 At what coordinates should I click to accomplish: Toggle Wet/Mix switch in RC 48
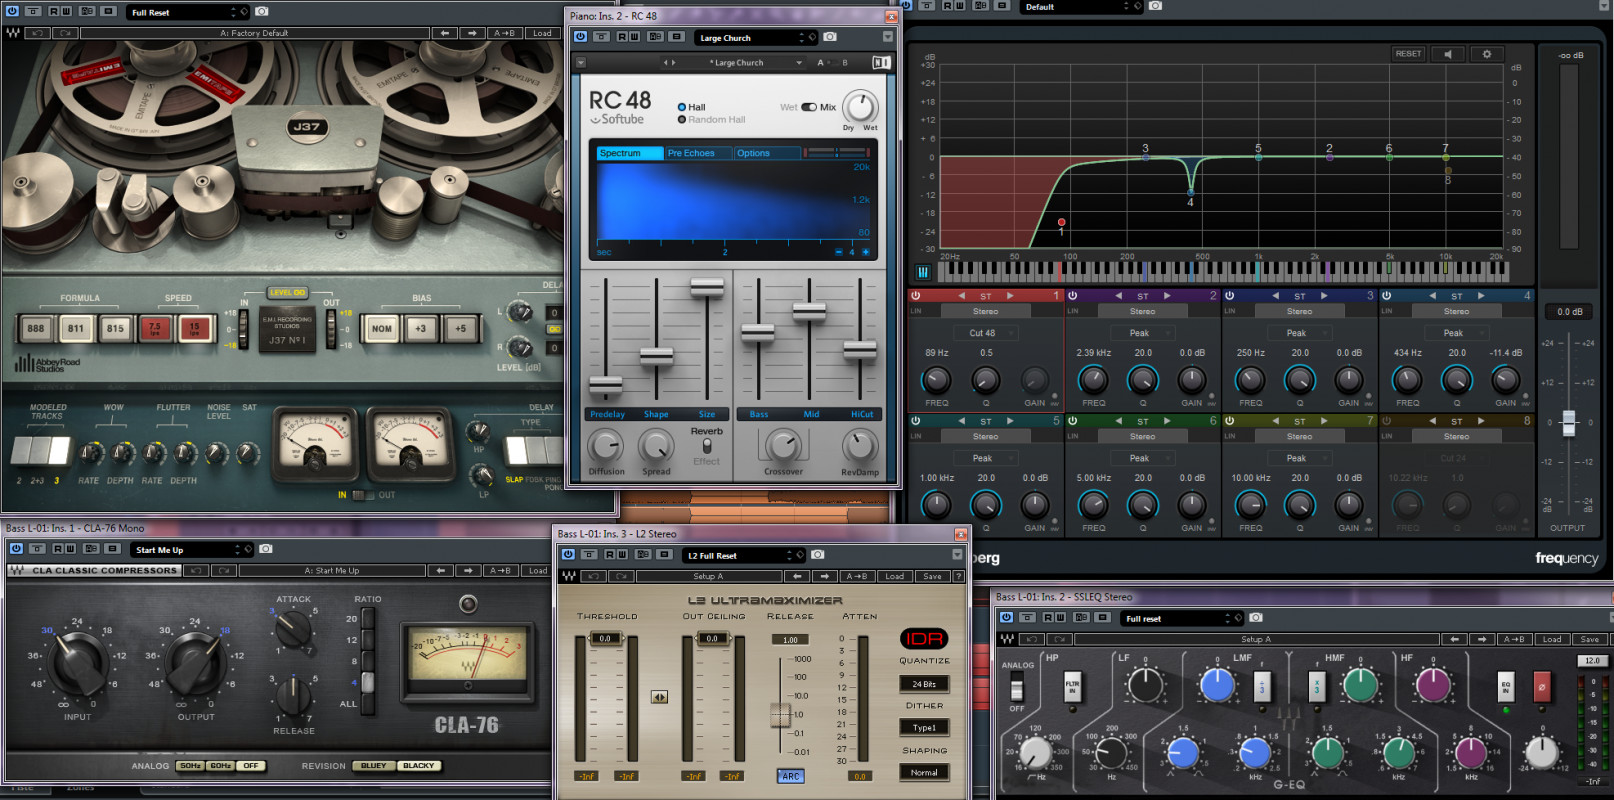click(809, 107)
